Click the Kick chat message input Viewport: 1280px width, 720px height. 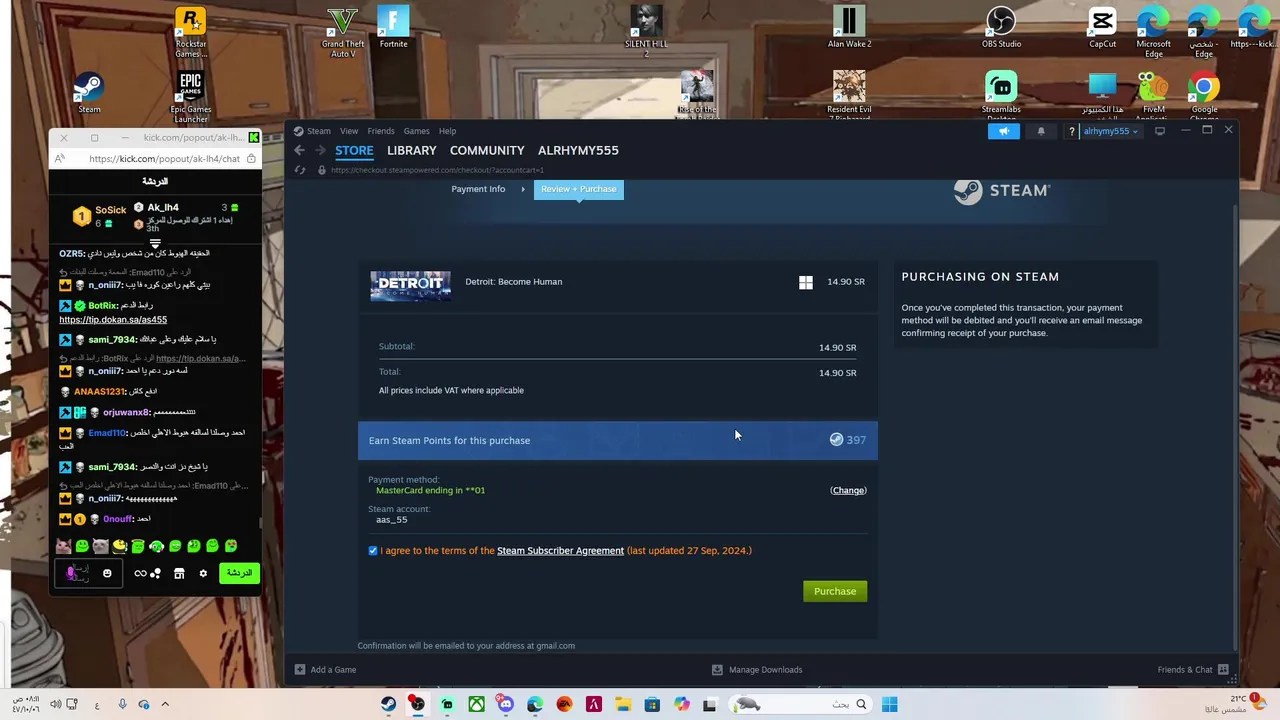[x=88, y=573]
